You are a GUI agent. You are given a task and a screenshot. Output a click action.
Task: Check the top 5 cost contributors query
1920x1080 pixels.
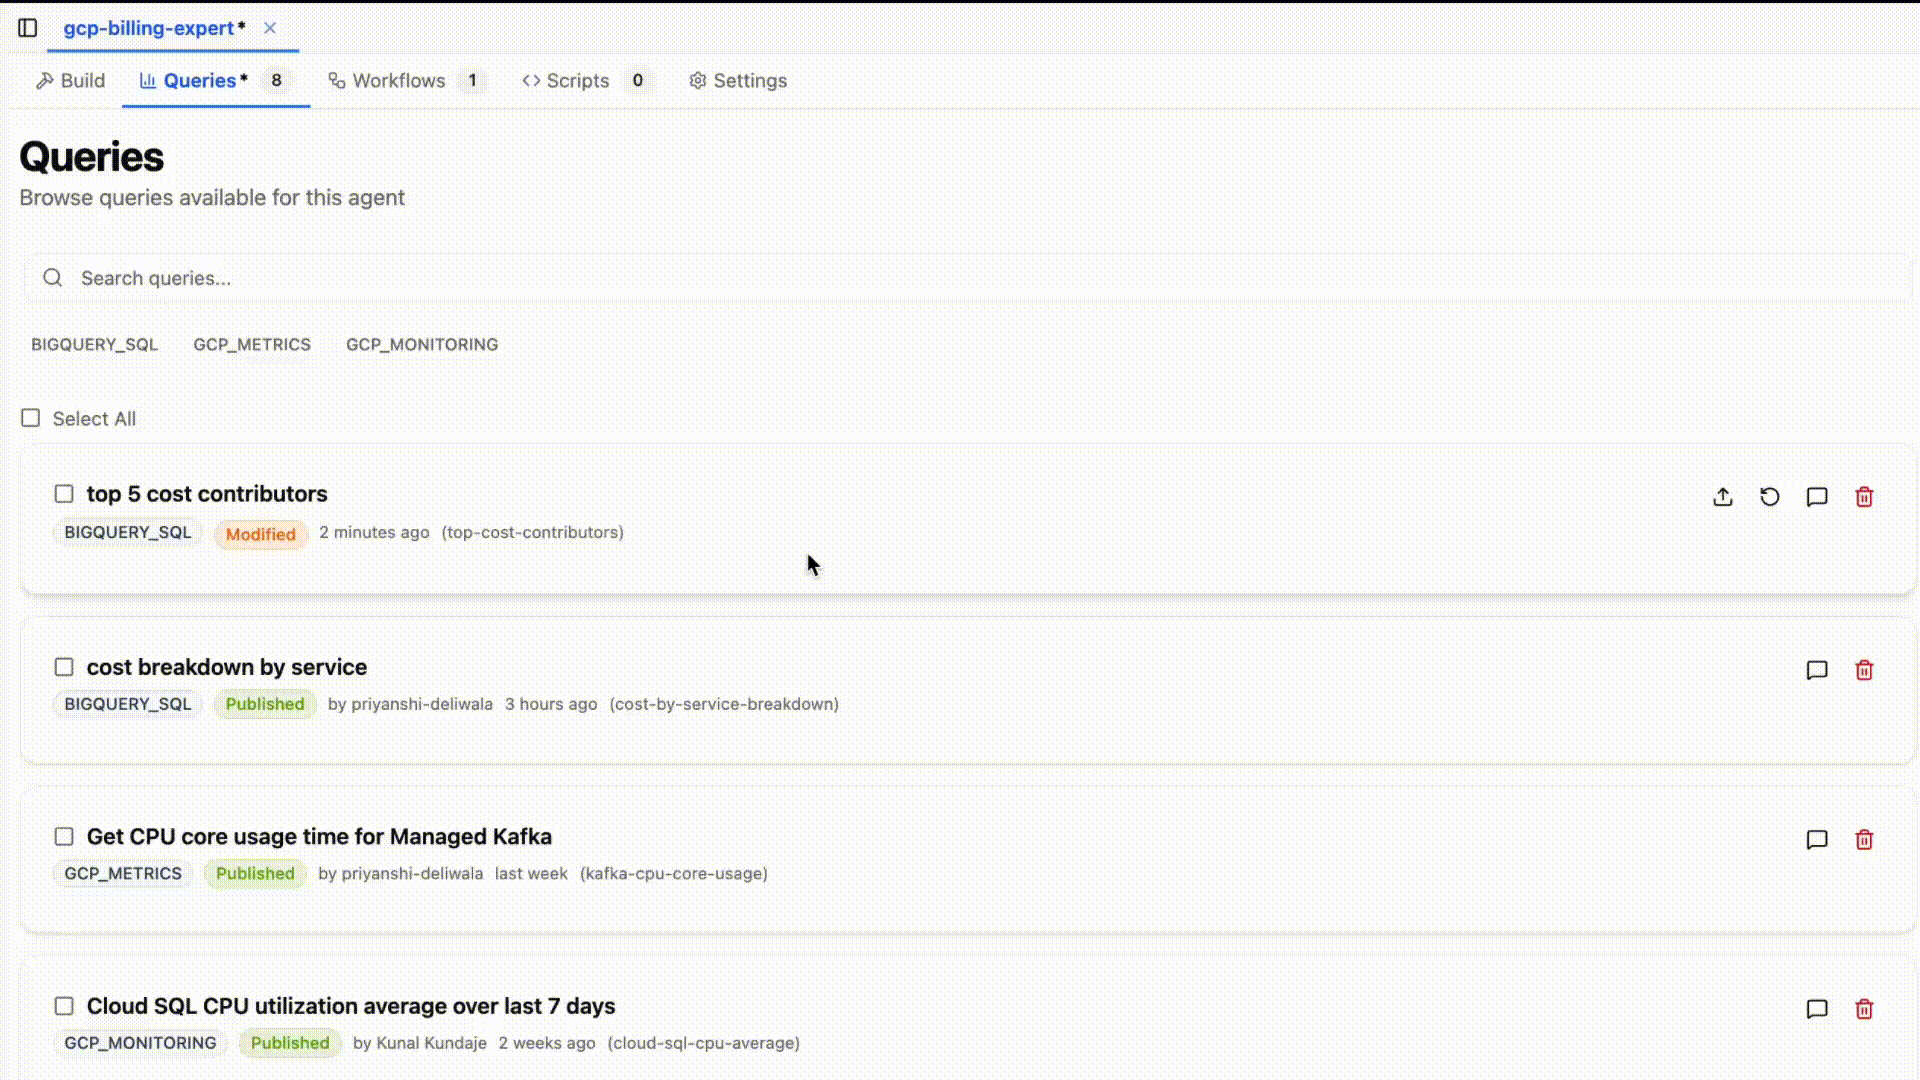(64, 493)
